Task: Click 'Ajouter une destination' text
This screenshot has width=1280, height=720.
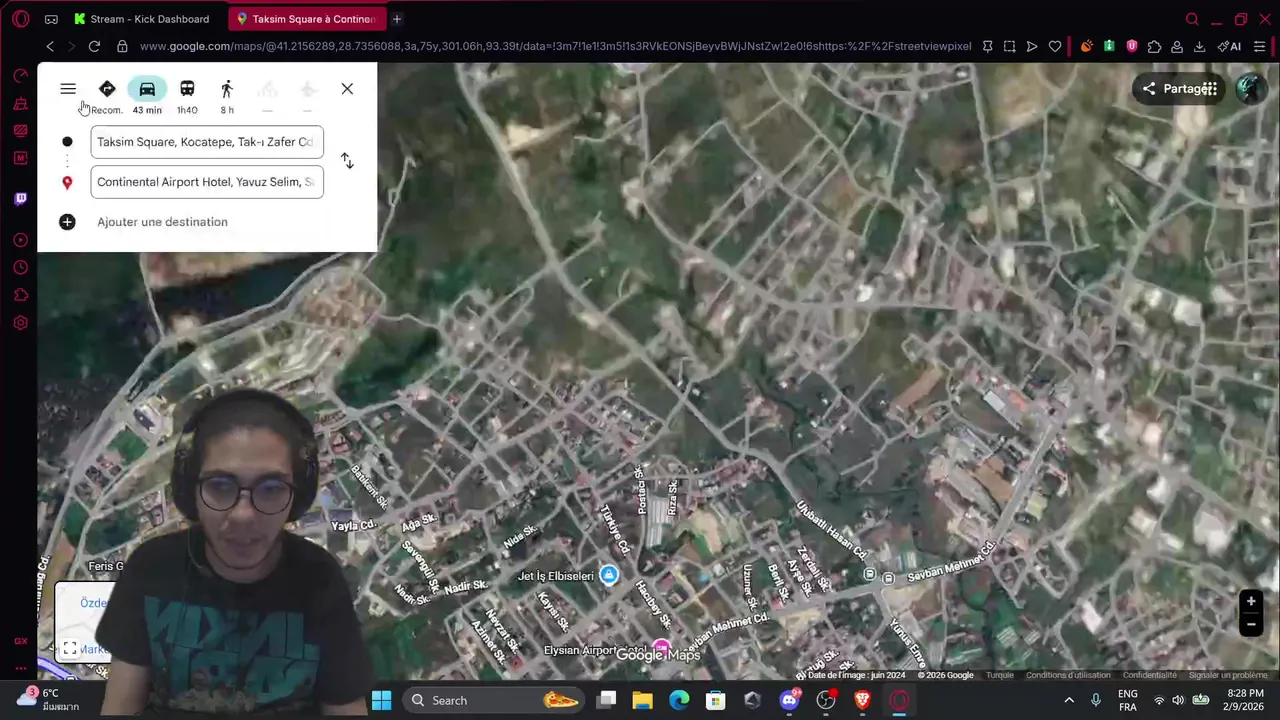Action: (x=162, y=222)
